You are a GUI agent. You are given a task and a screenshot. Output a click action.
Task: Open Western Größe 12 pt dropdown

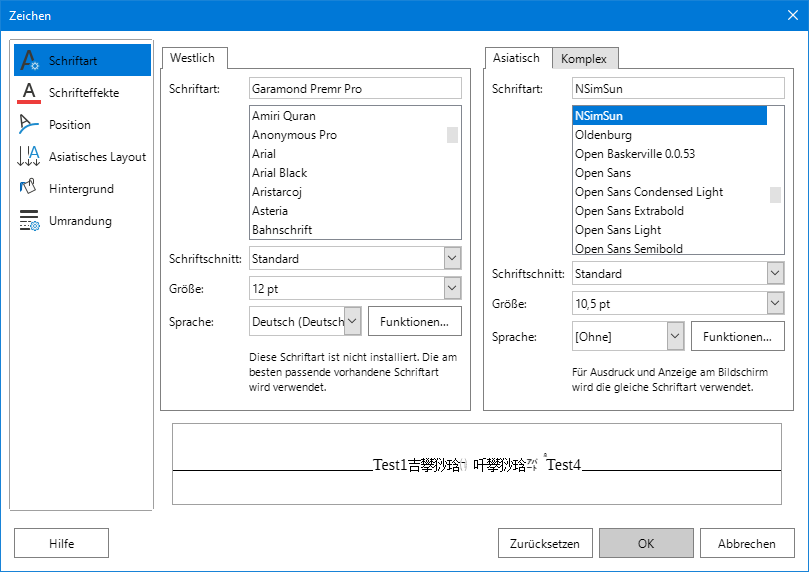[451, 289]
